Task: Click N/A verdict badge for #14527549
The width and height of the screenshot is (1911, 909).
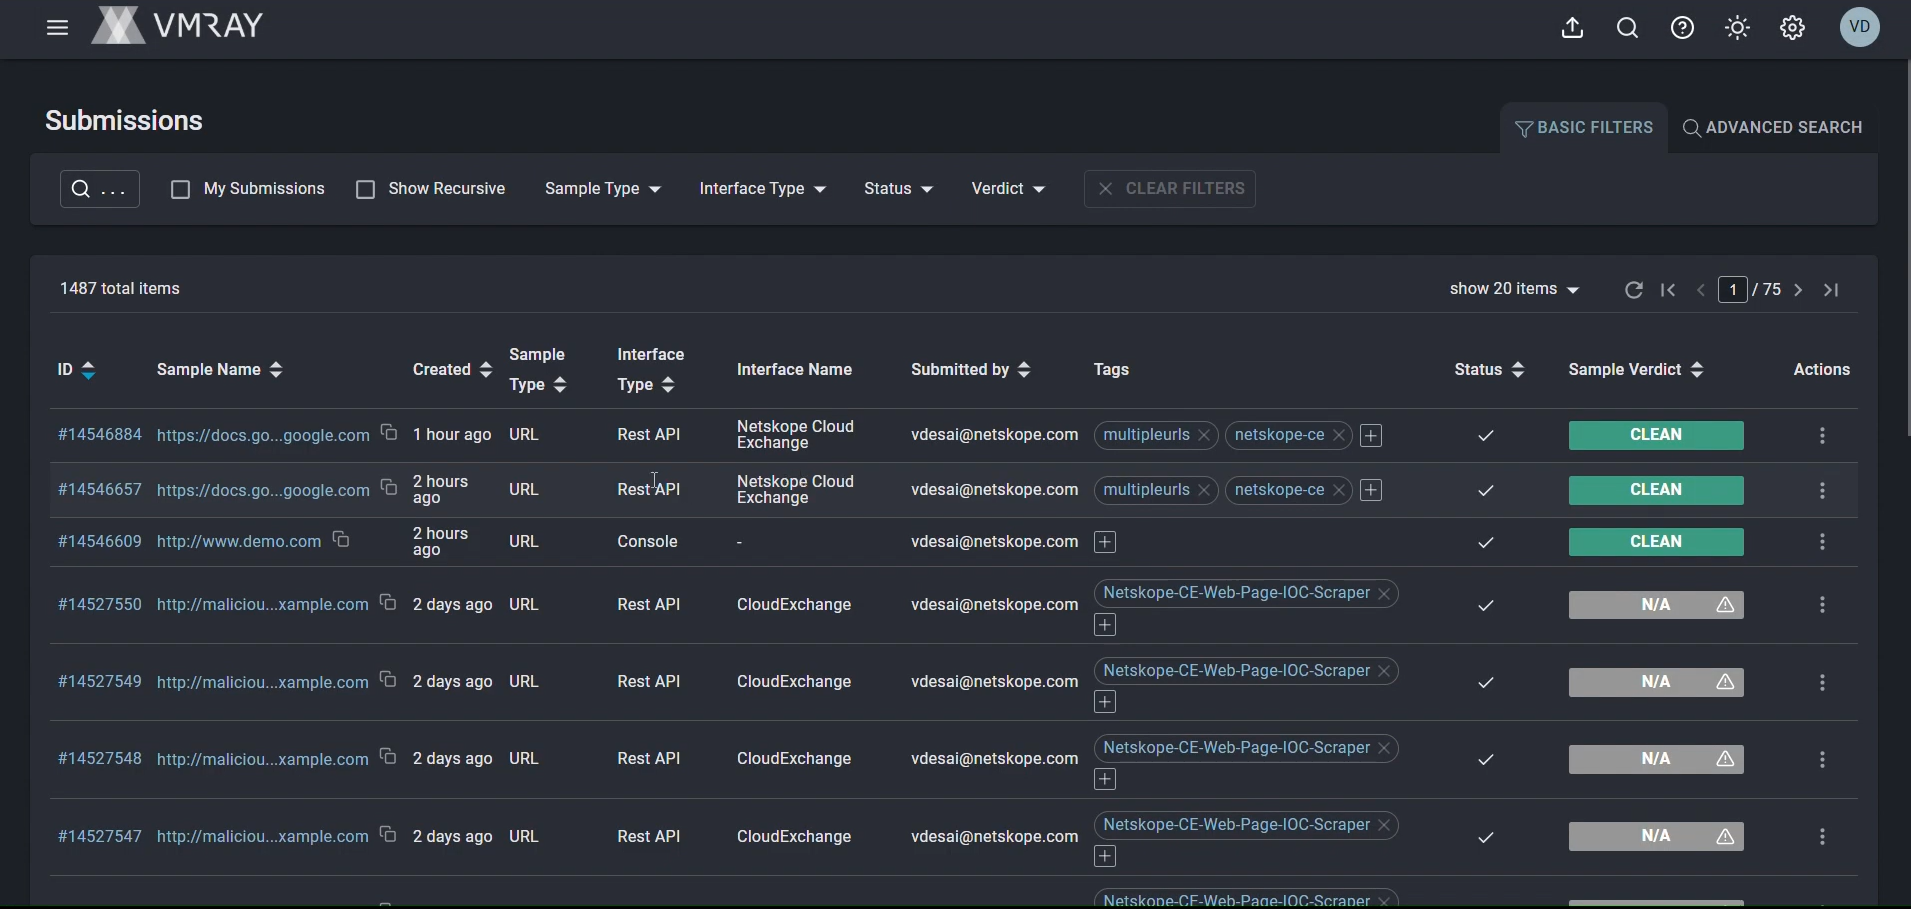Action: (1656, 683)
